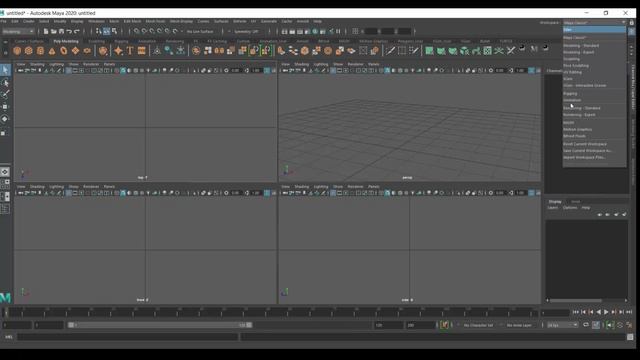The width and height of the screenshot is (640, 360).
Task: Toggle playback loop button
Action: [x=586, y=325]
